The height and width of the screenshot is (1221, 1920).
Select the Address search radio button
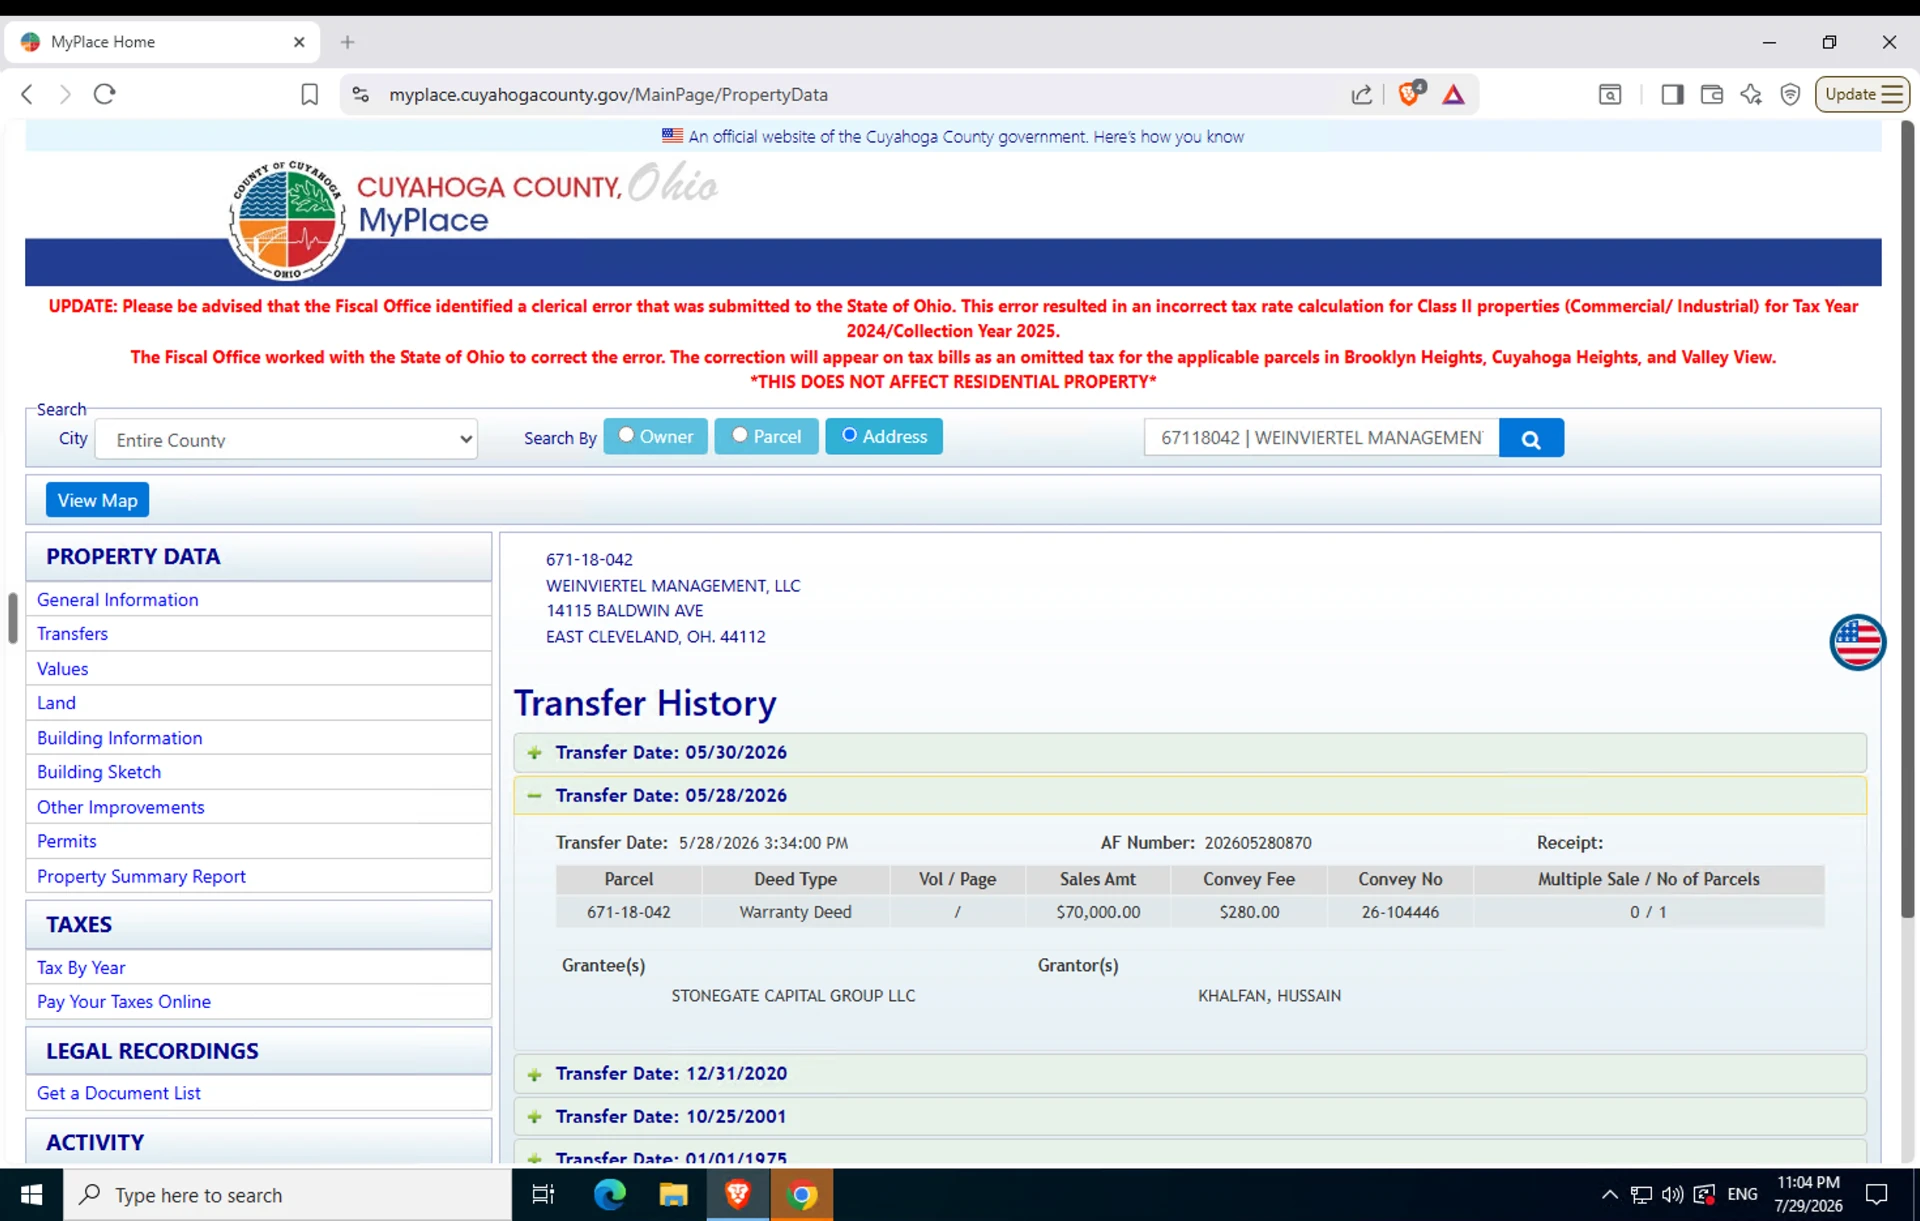point(849,435)
